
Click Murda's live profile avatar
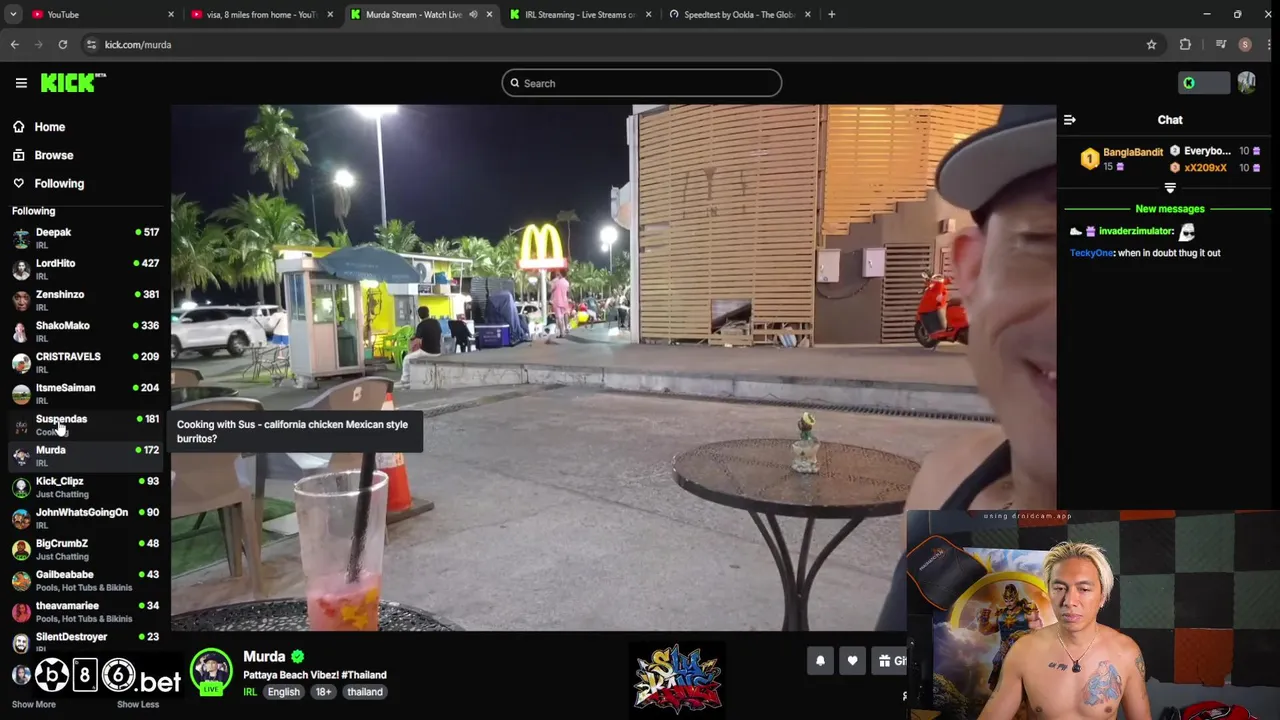[x=211, y=672]
